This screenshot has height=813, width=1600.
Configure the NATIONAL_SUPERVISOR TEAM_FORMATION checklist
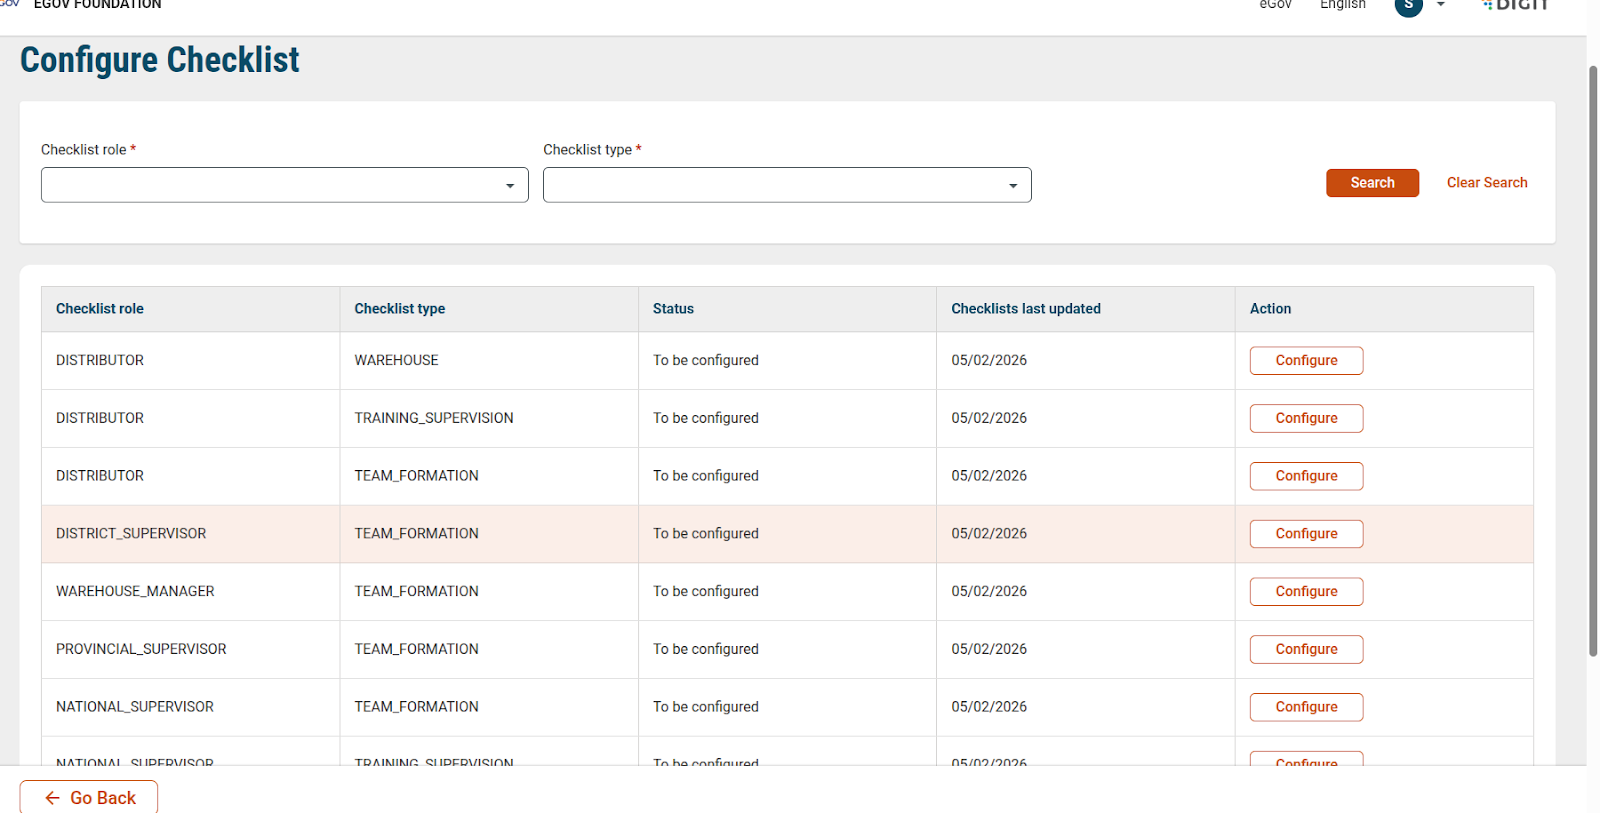point(1306,708)
